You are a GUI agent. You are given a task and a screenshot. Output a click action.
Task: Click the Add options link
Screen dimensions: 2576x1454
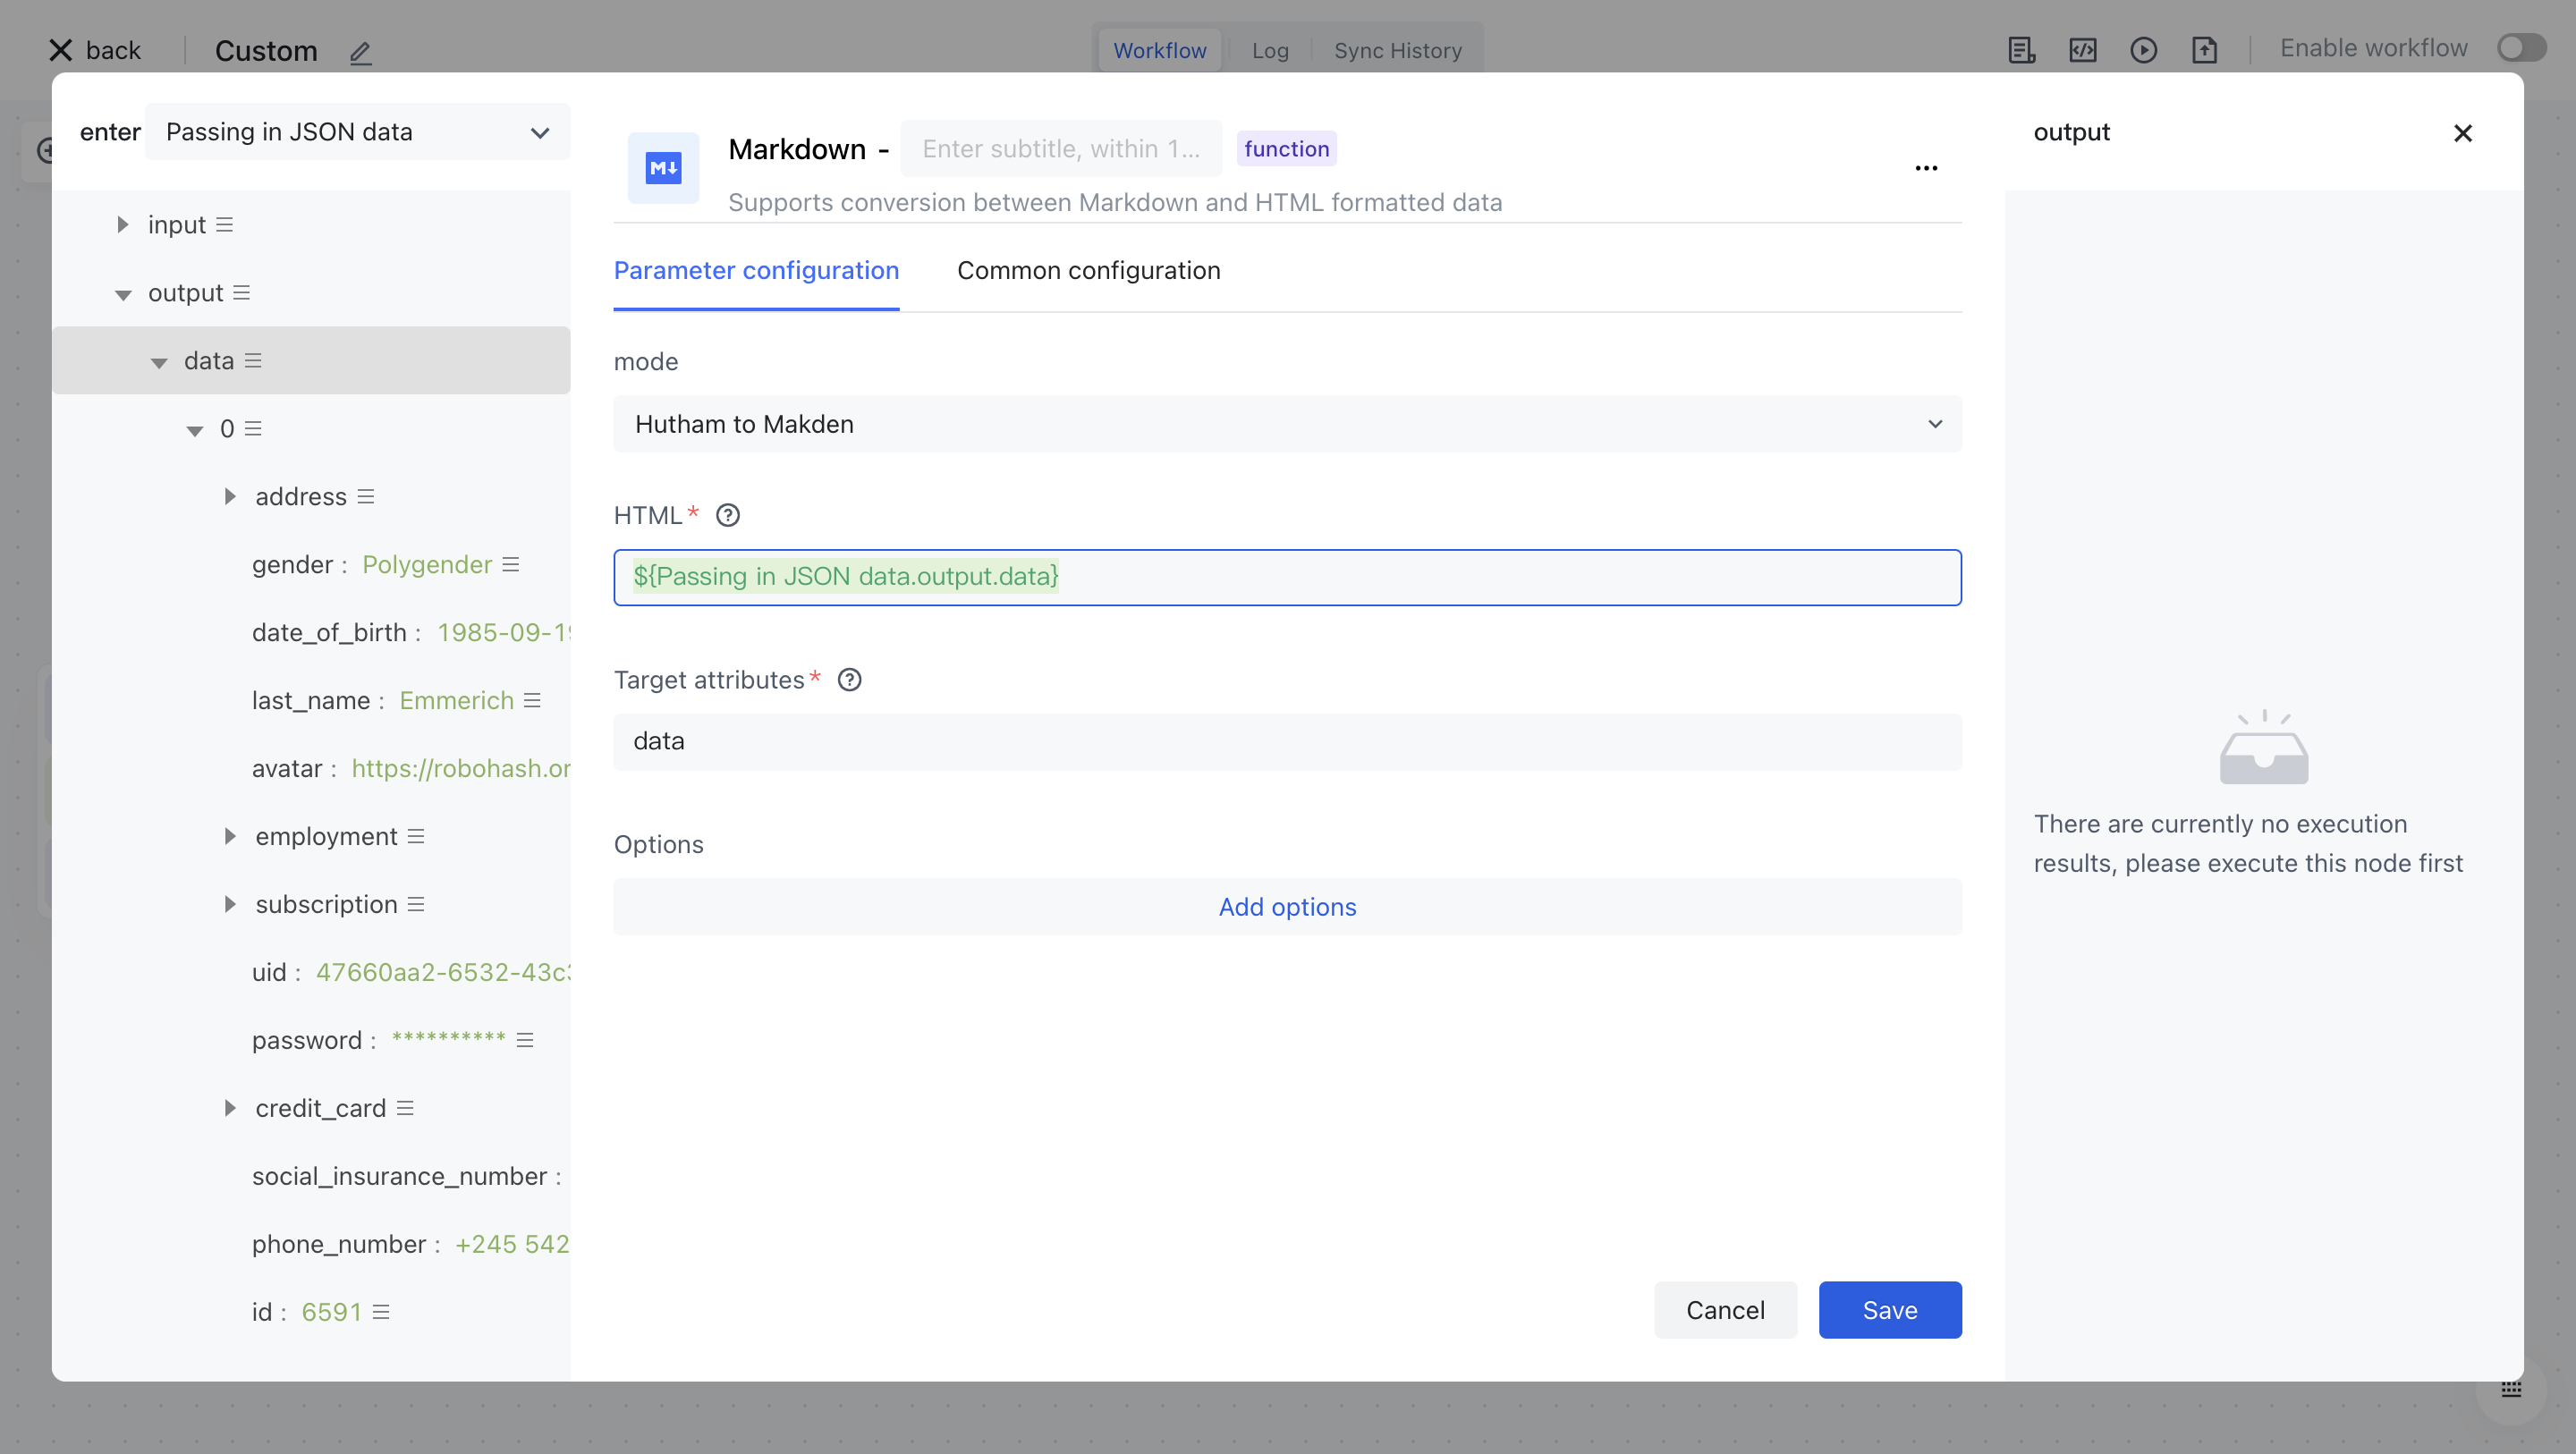point(1287,907)
